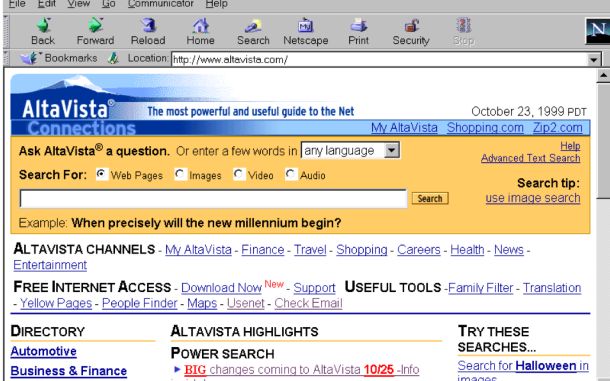Open the Finance channel link
The image size is (610, 381).
(x=263, y=249)
